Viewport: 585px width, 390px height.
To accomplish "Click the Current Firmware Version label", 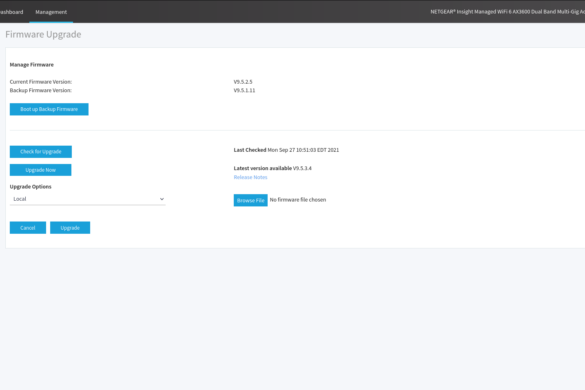I will [41, 82].
